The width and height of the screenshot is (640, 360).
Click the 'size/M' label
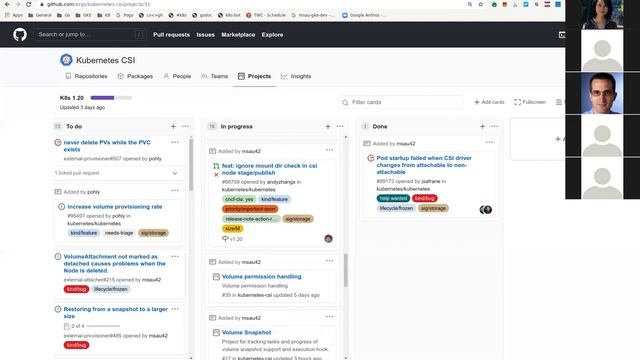233,229
